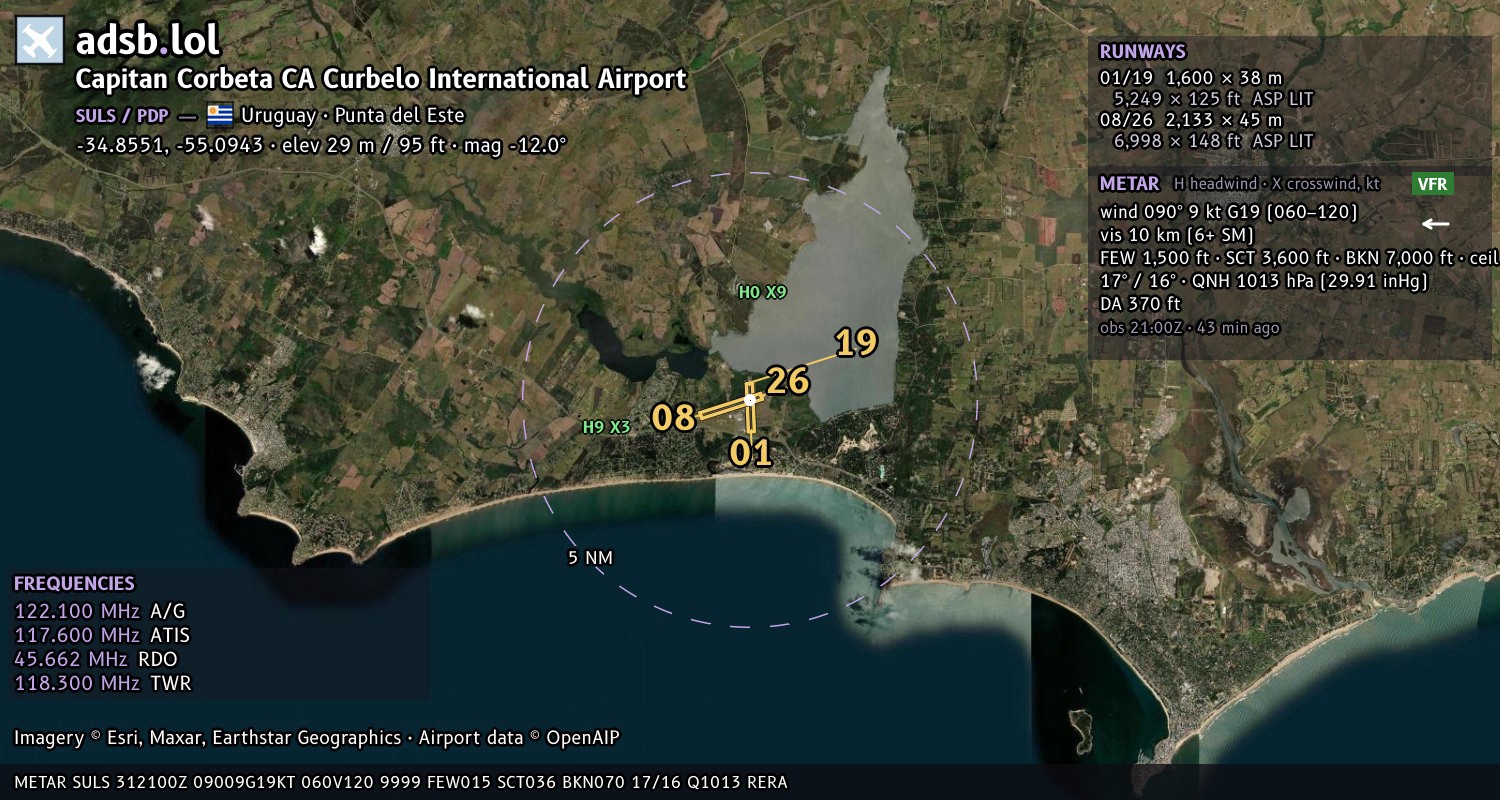Click the METAR panel heading
This screenshot has height=800, width=1500.
pyautogui.click(x=1129, y=184)
